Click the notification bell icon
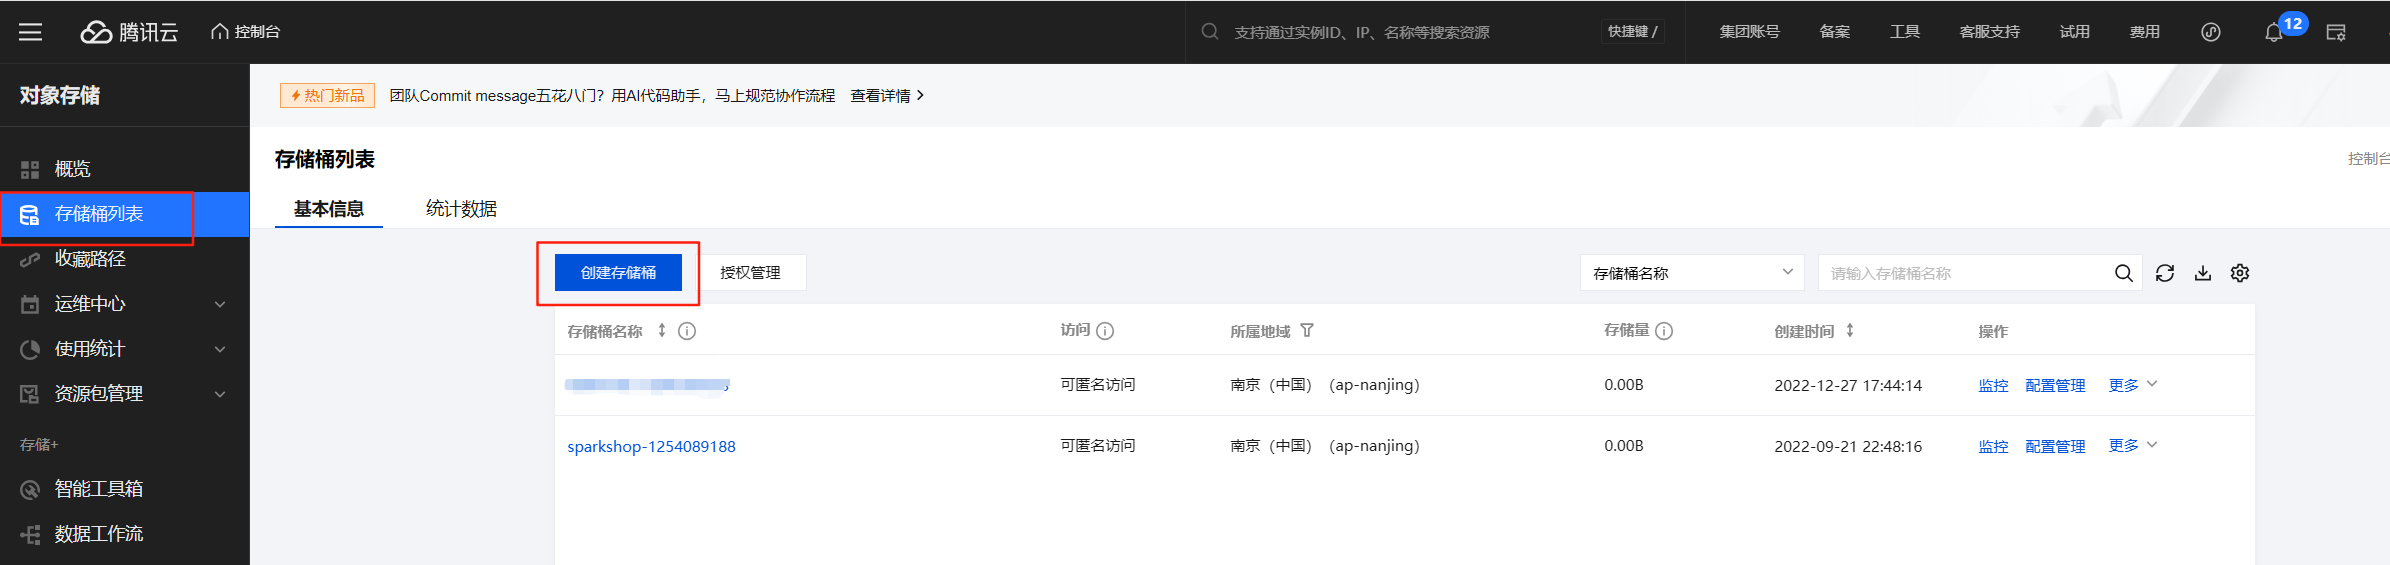The width and height of the screenshot is (2390, 565). click(2273, 32)
